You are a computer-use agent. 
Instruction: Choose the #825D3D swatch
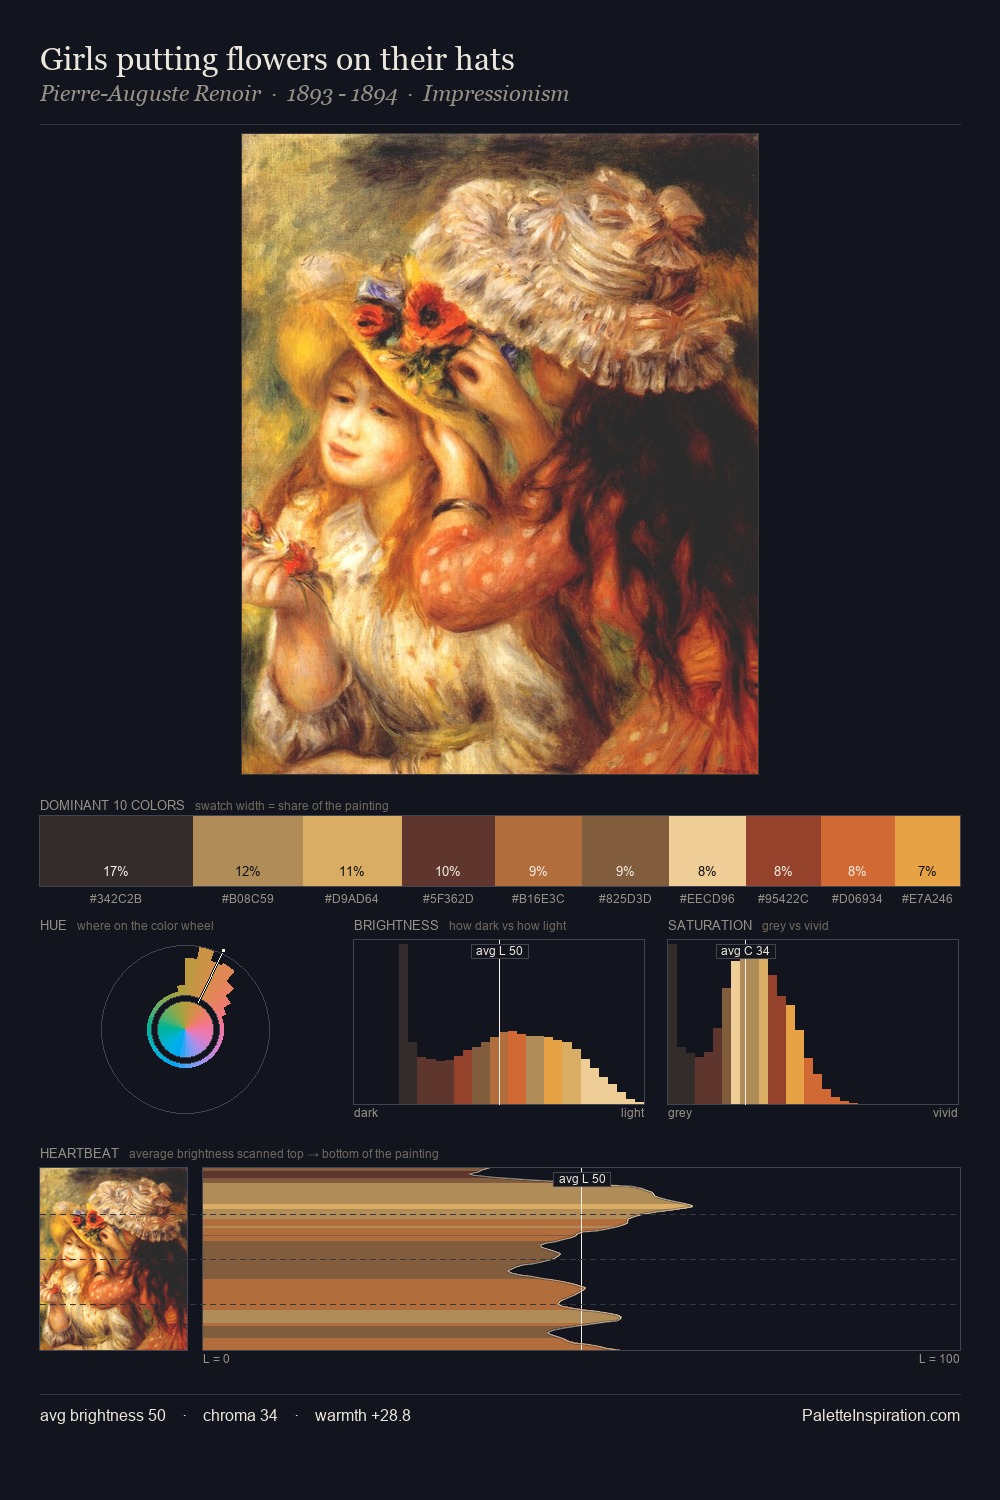(625, 851)
